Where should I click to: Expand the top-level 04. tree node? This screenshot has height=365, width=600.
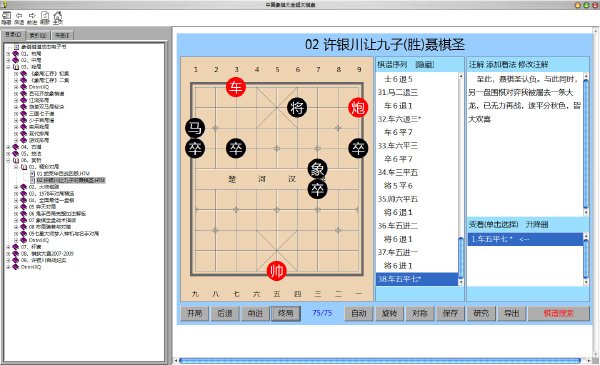[x=8, y=147]
